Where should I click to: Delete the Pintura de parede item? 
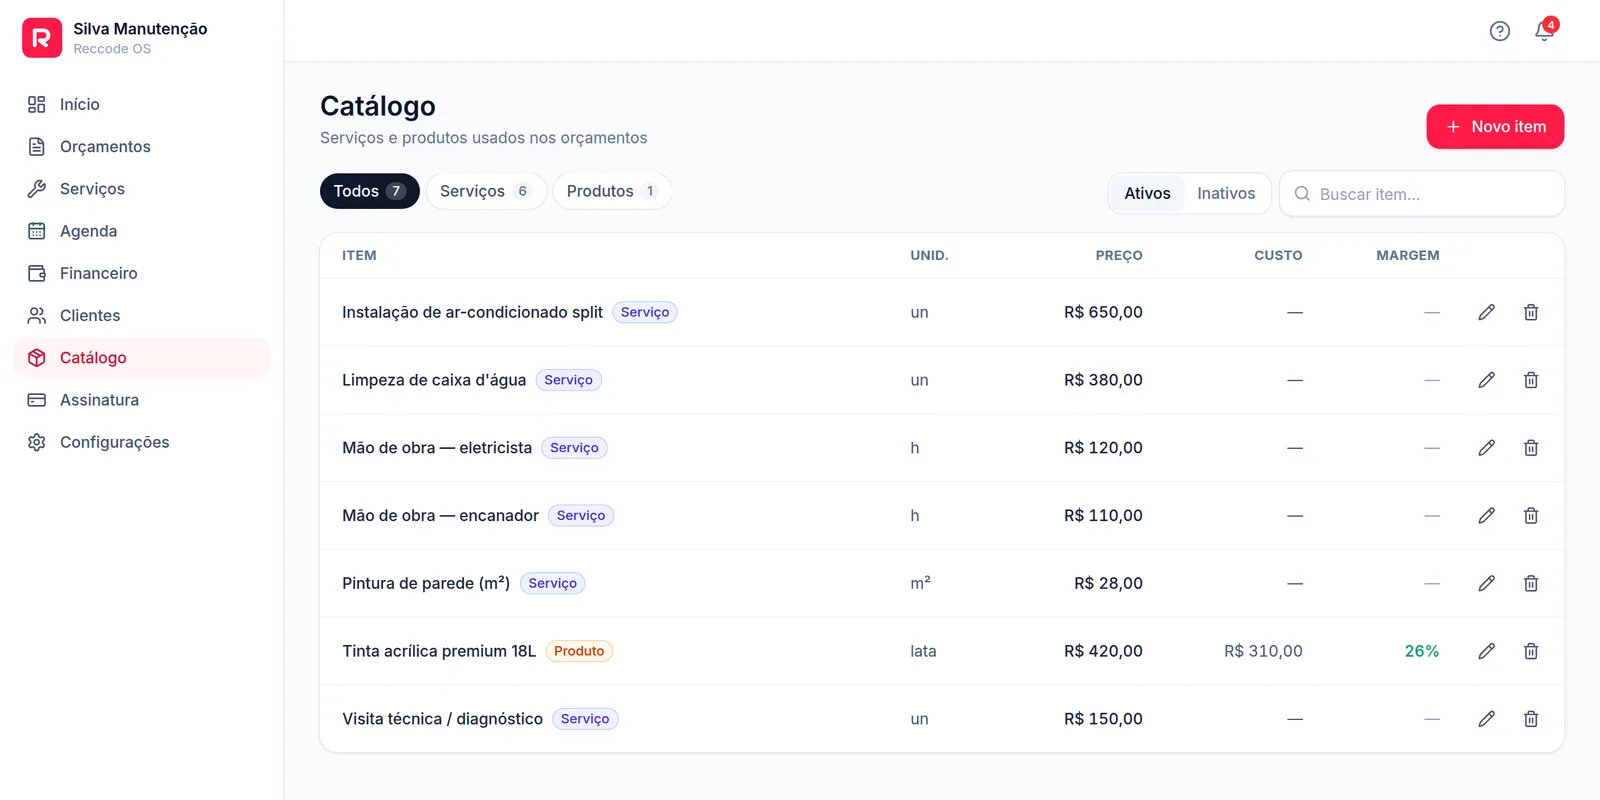[x=1531, y=583]
